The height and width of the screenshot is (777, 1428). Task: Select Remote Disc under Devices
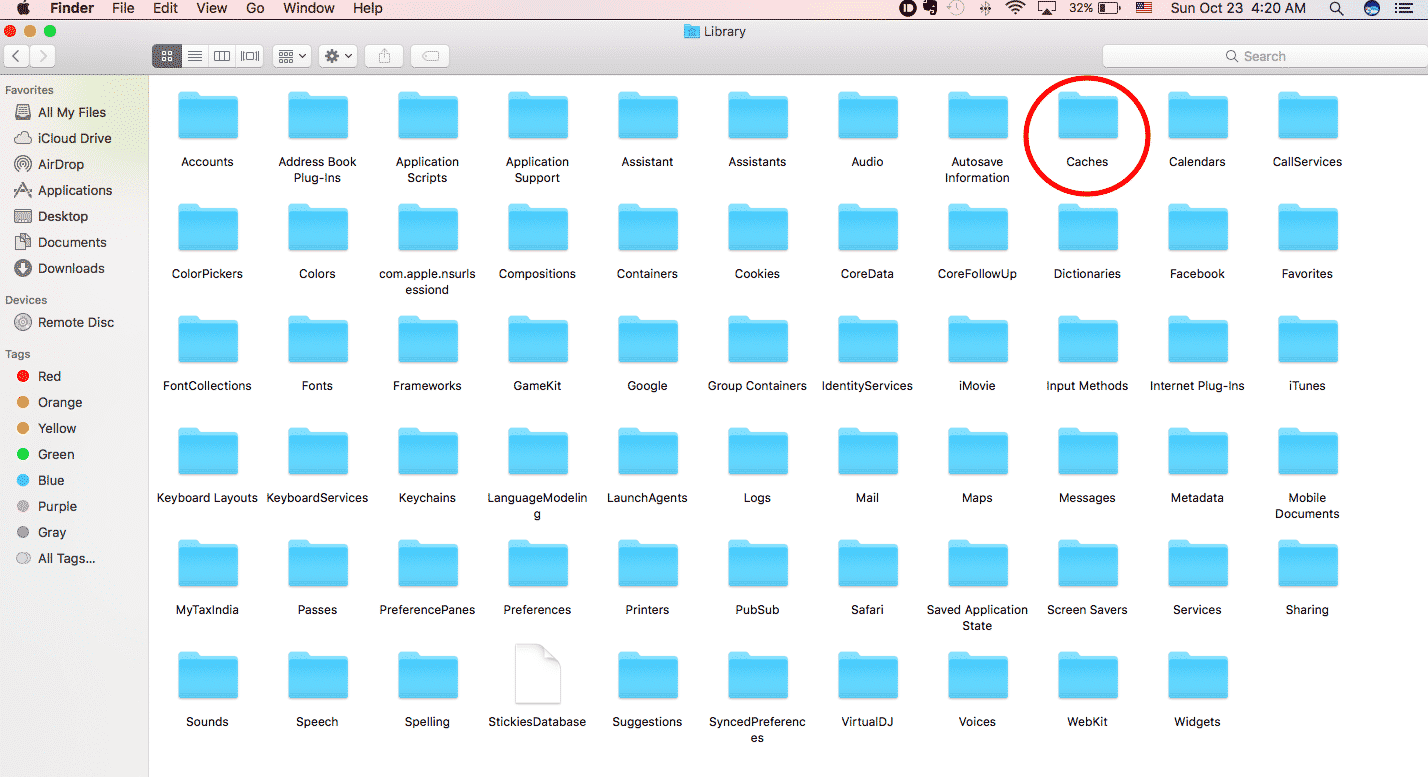tap(74, 322)
